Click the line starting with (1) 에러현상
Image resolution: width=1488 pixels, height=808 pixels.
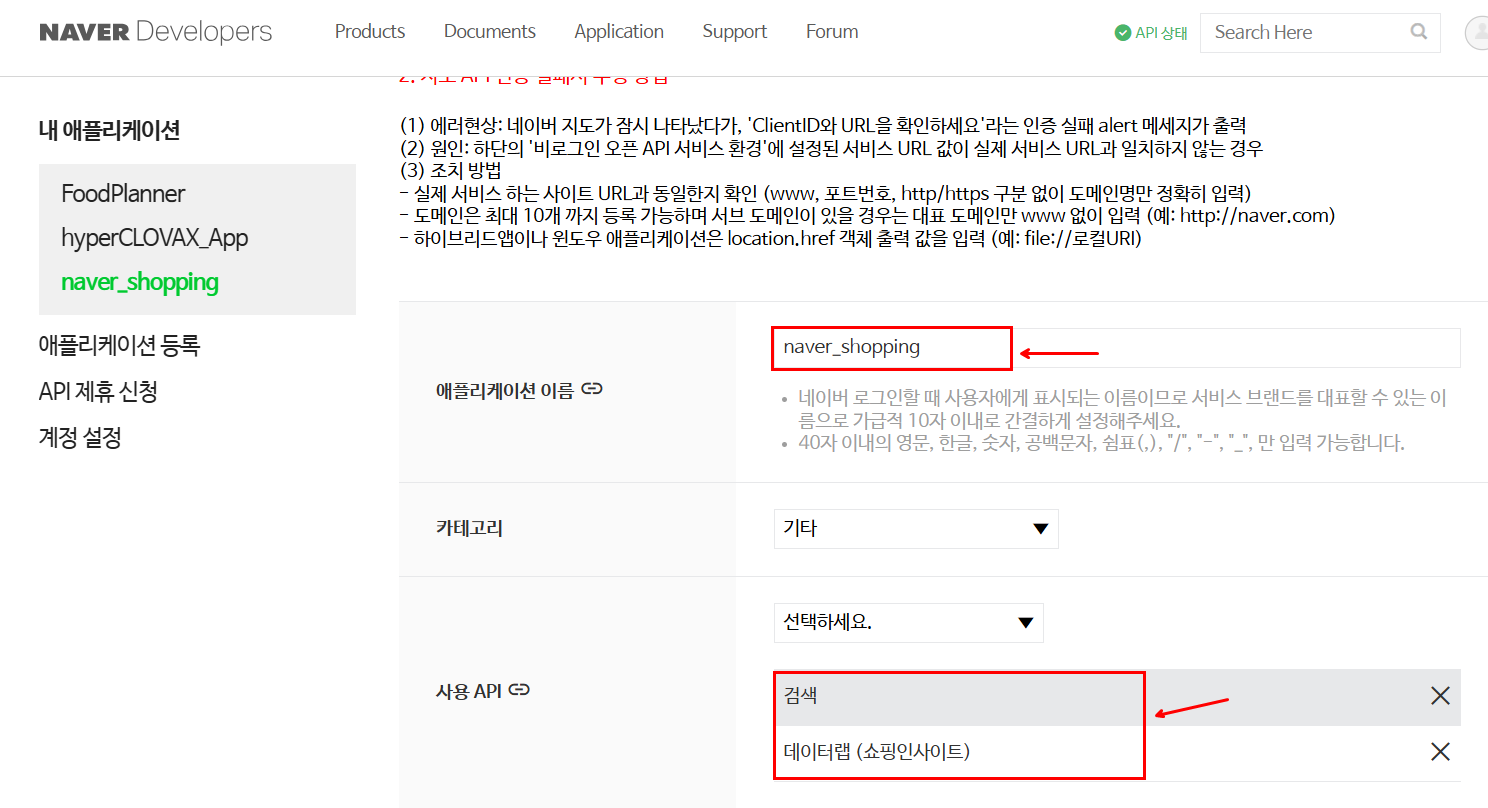point(822,126)
